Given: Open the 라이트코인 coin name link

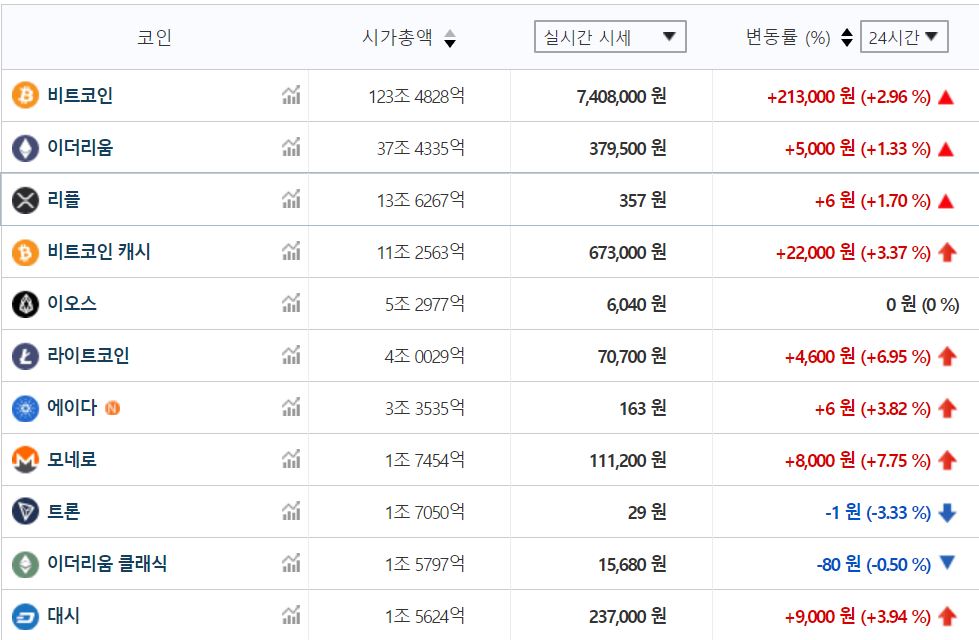Looking at the screenshot, I should [x=88, y=356].
